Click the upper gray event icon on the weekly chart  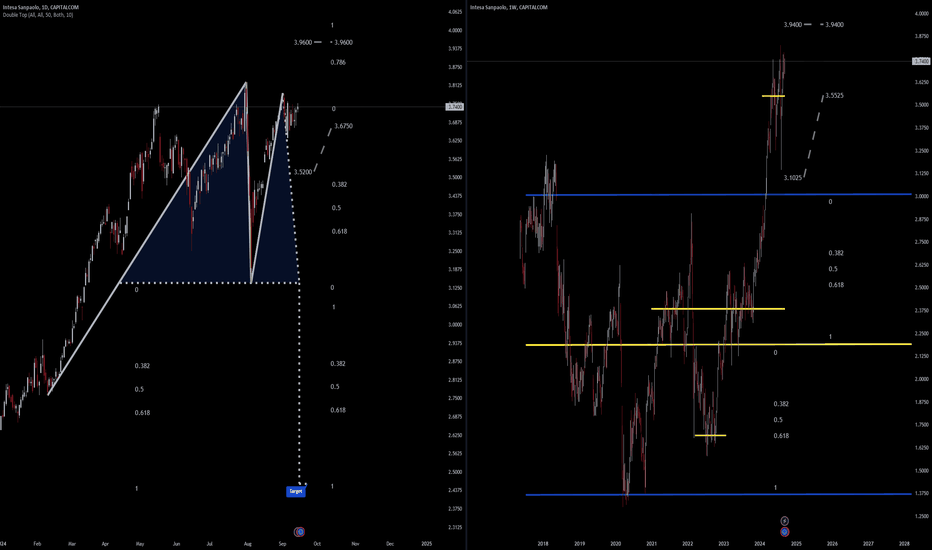click(x=785, y=521)
